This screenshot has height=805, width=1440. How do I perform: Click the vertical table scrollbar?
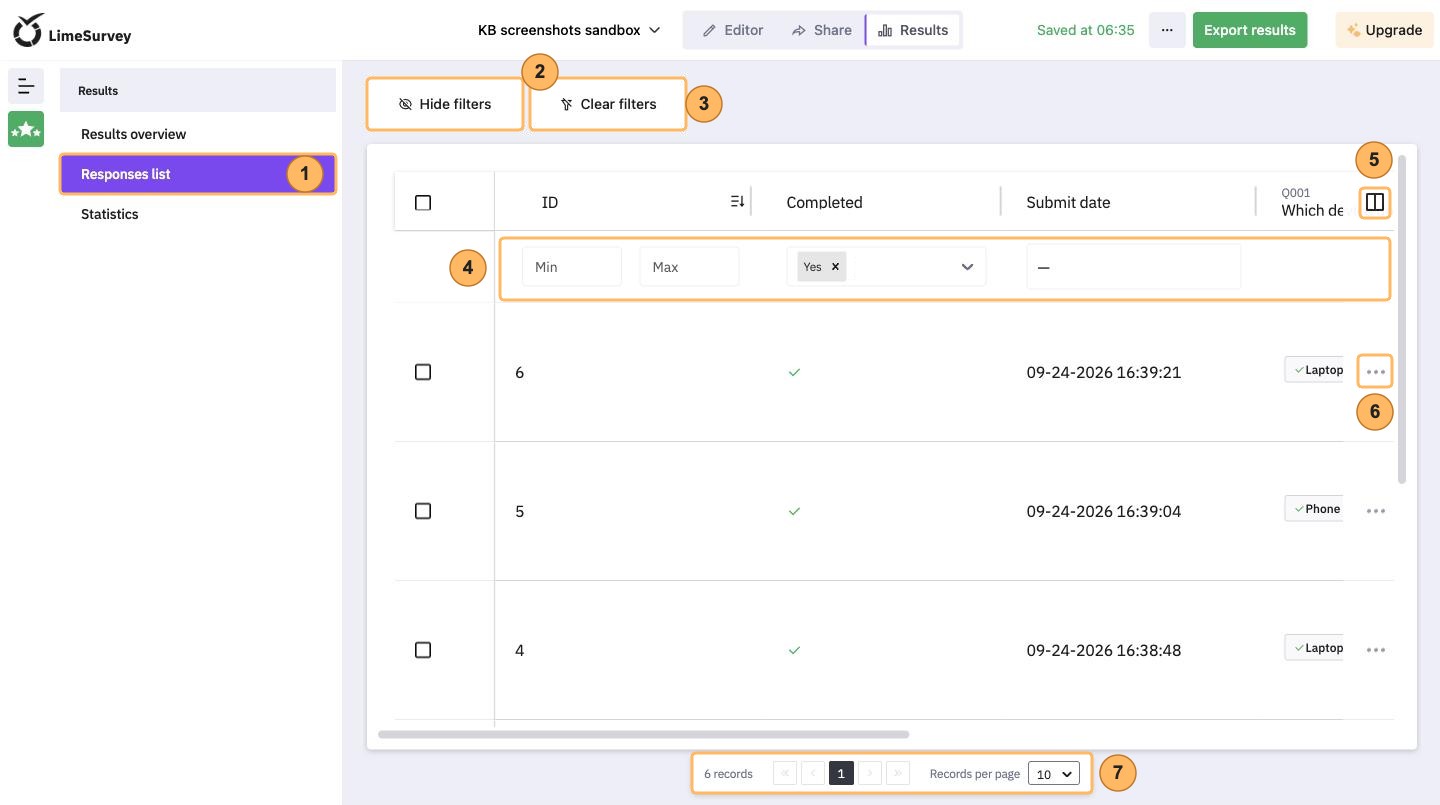[x=1402, y=319]
